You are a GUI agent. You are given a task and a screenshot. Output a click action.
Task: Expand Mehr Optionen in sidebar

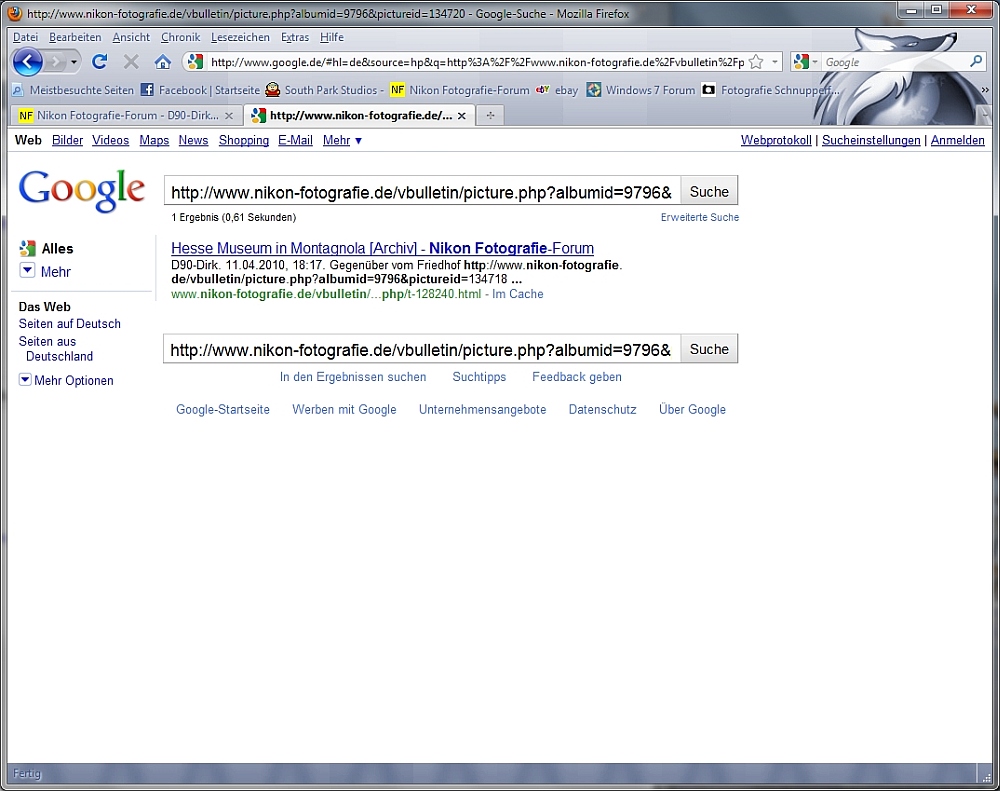point(66,381)
